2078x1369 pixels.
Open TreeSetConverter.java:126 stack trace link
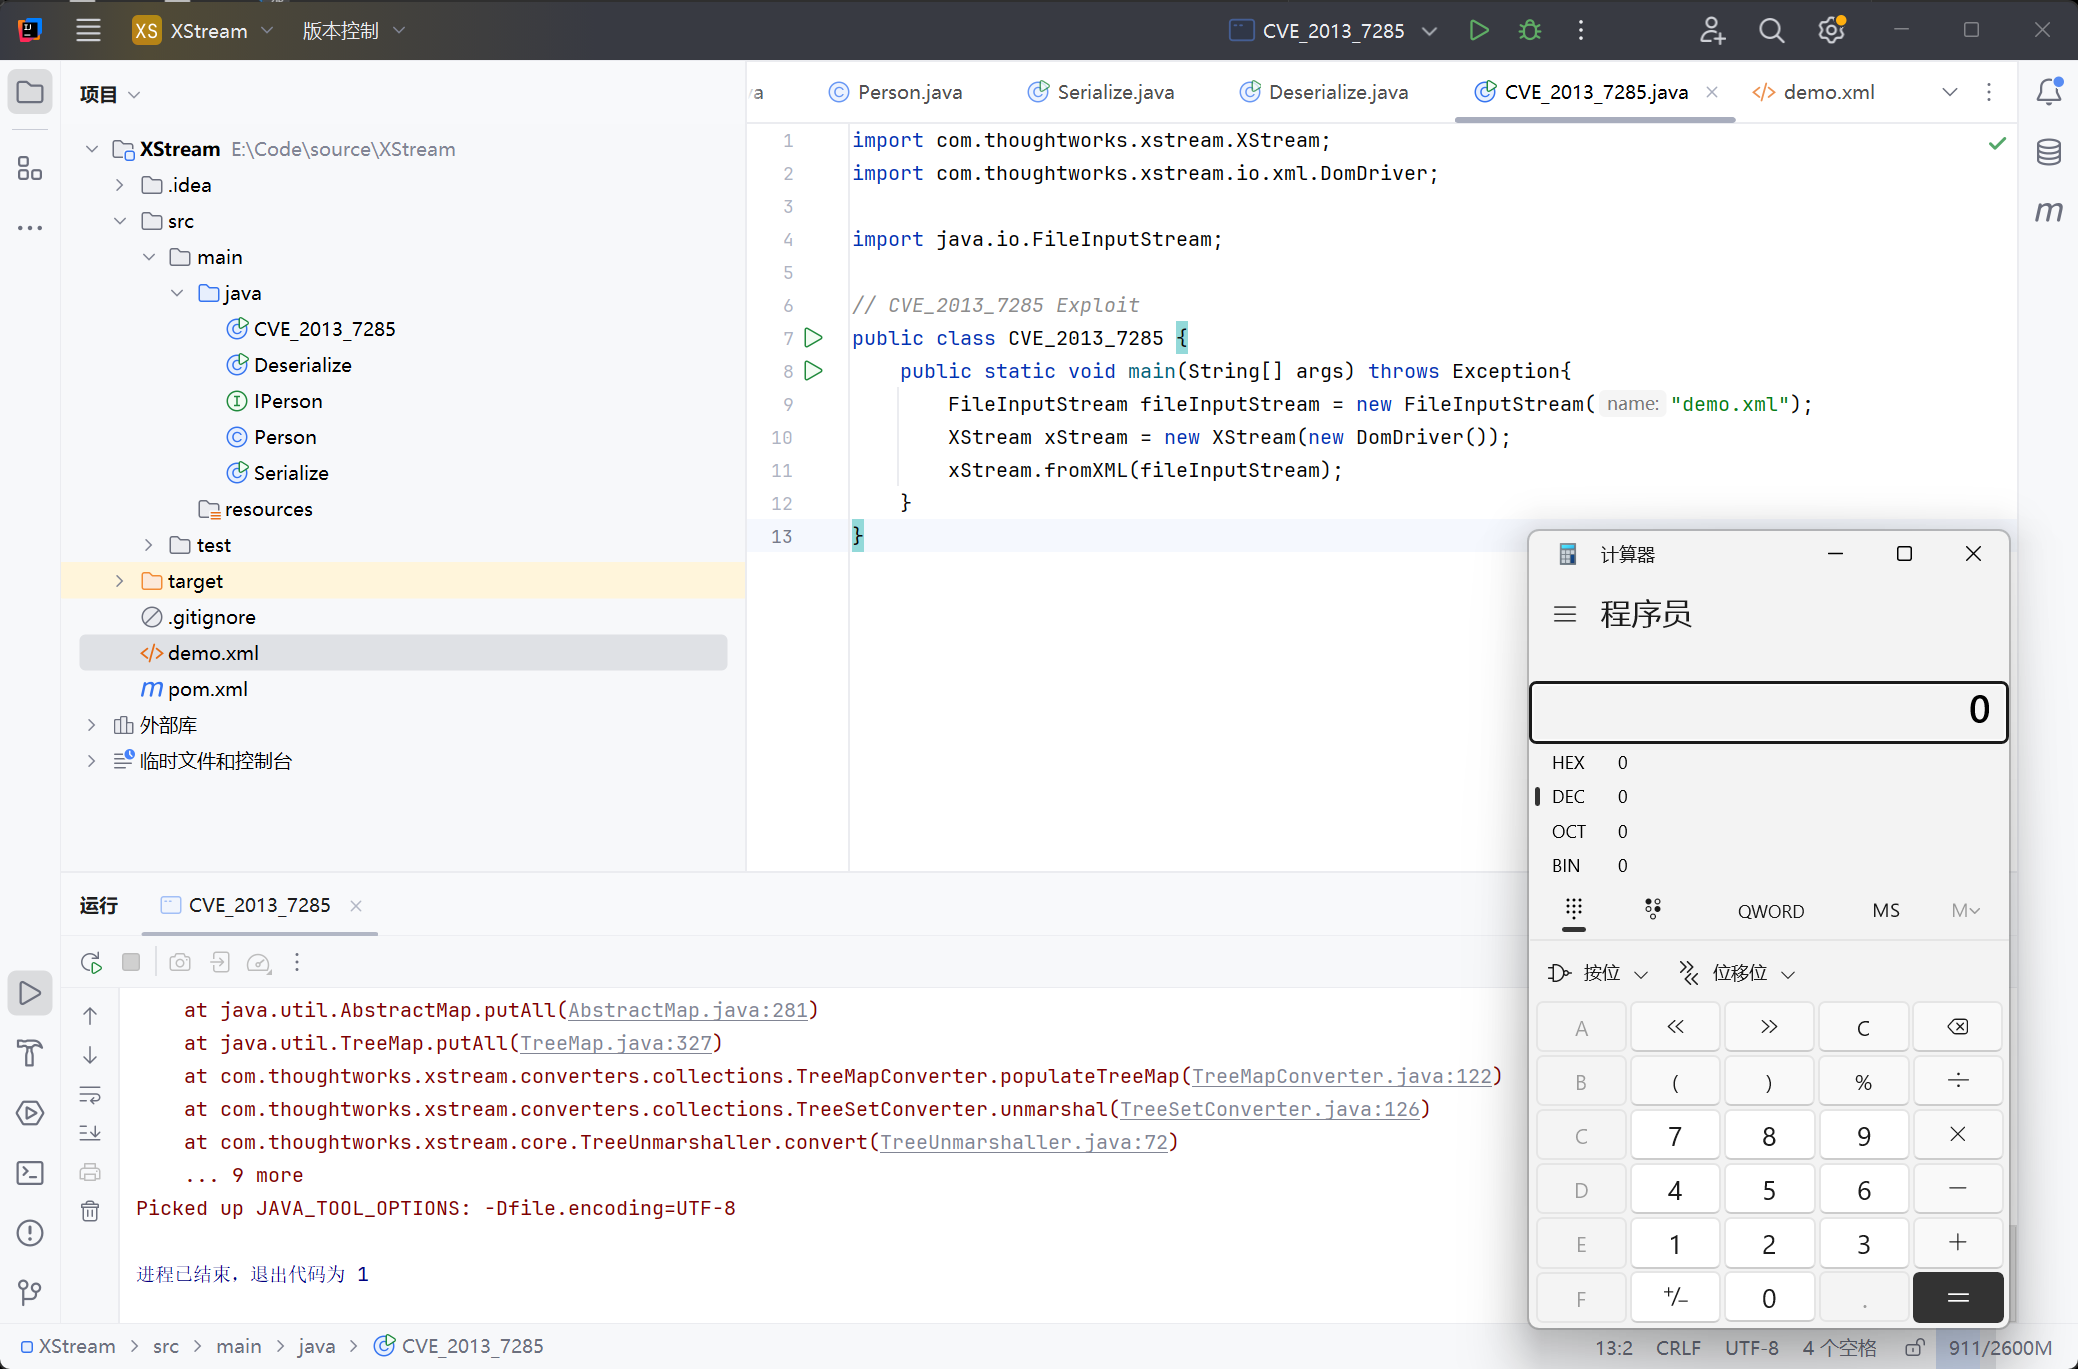[1270, 1109]
